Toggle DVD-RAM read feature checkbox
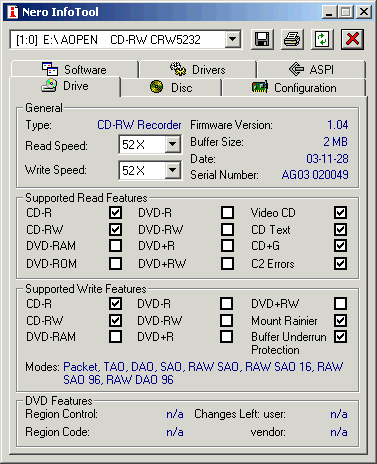The image size is (377, 464). point(115,246)
